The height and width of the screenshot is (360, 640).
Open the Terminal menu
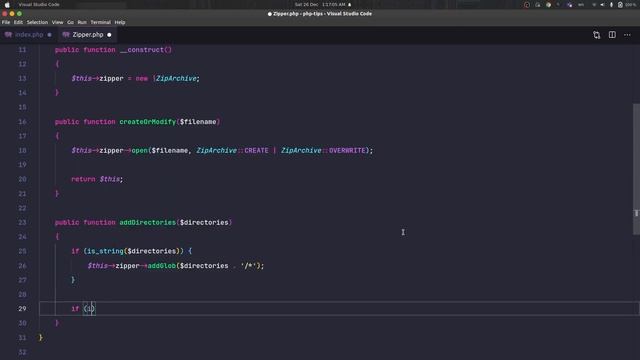[100, 22]
